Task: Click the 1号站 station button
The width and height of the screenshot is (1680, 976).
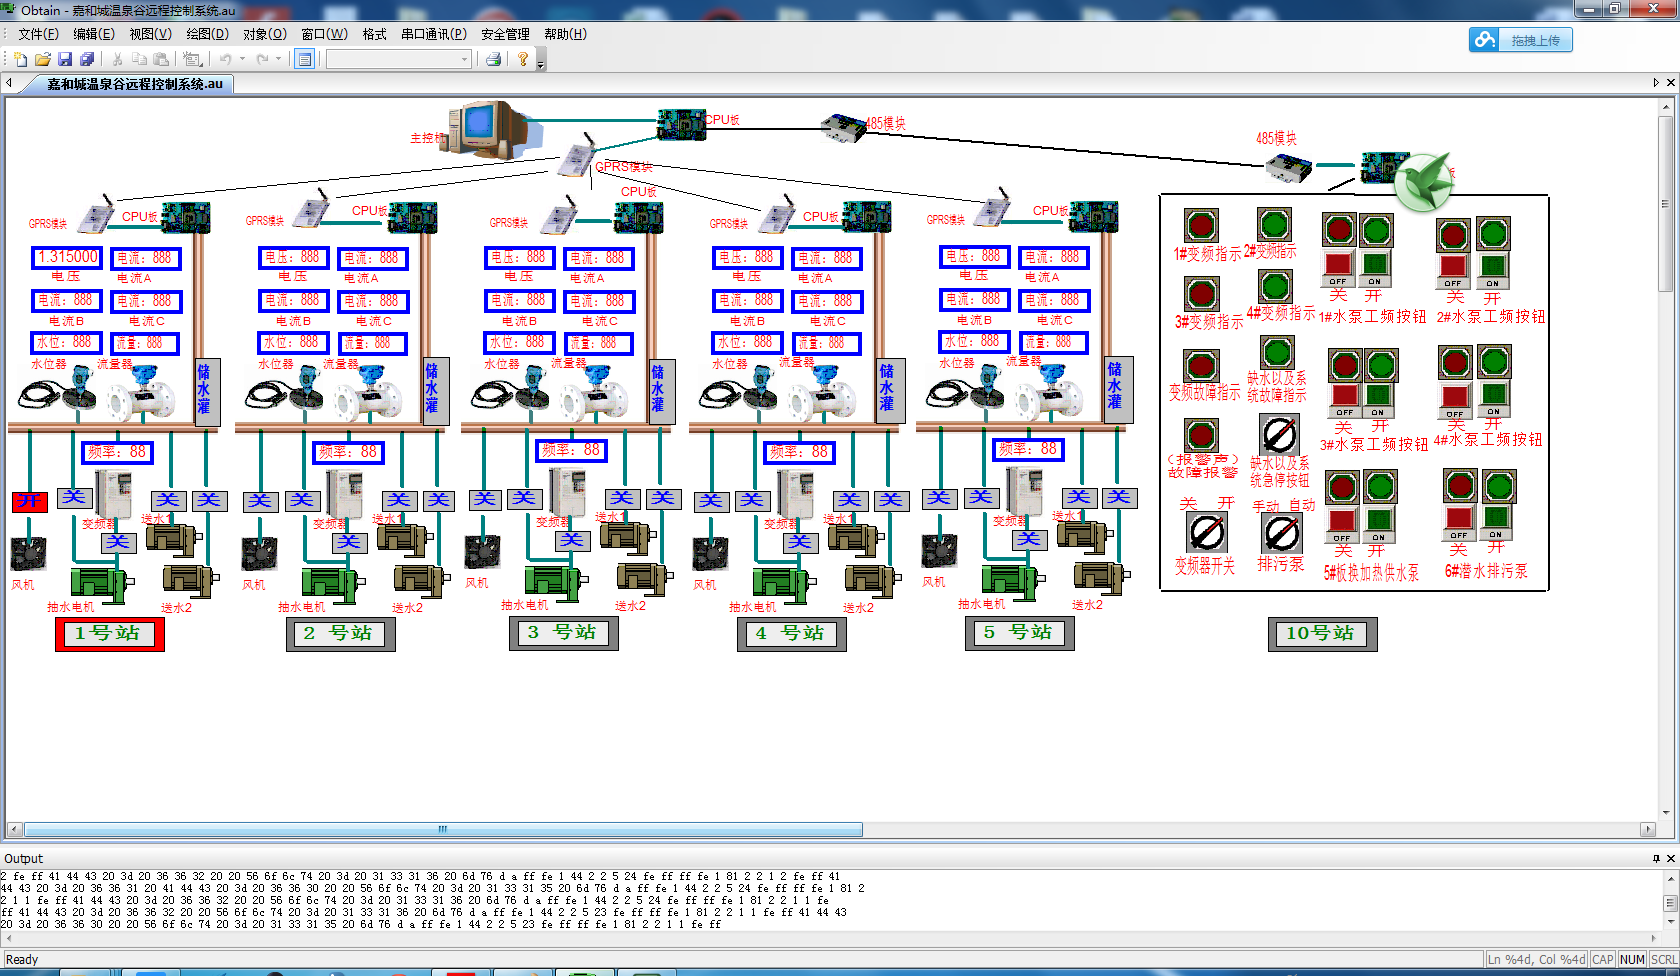Action: [109, 634]
